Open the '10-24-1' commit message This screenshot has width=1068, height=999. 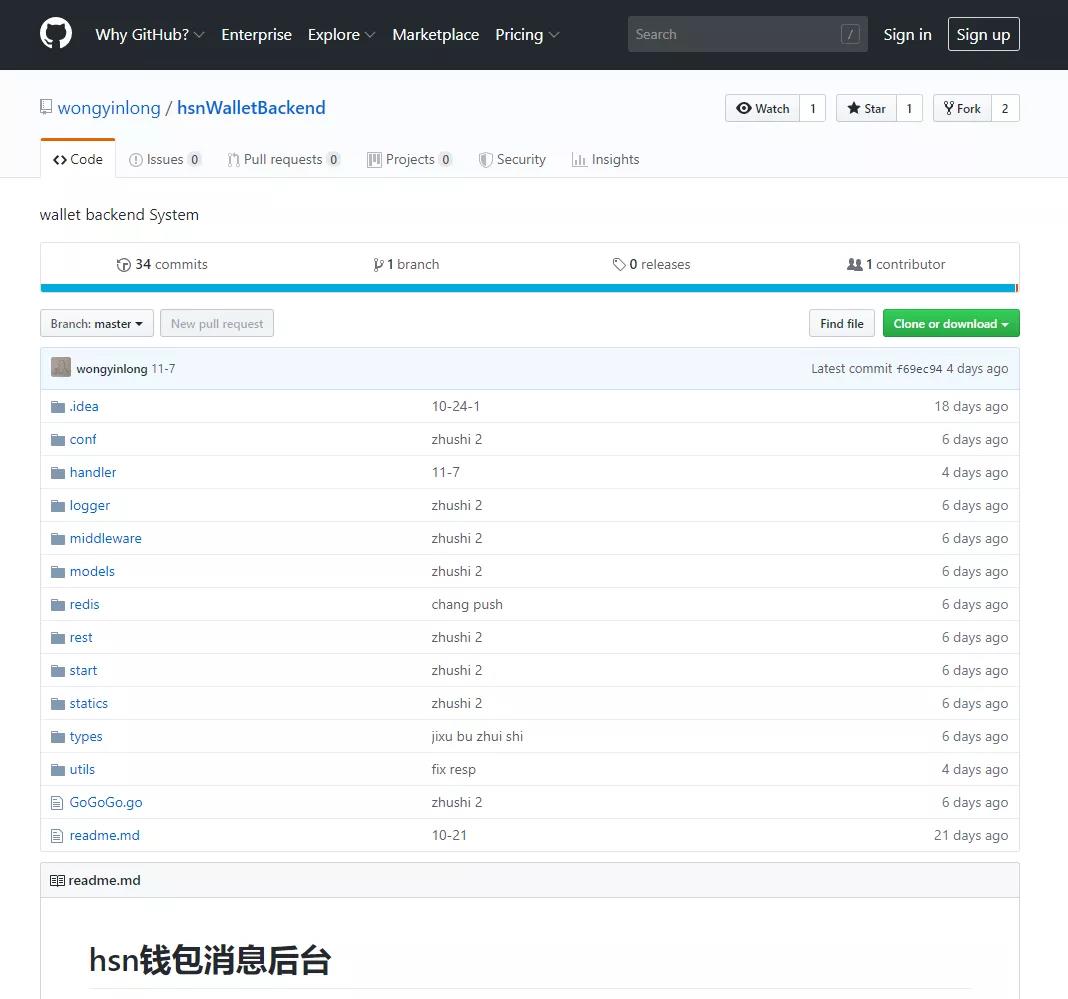456,407
